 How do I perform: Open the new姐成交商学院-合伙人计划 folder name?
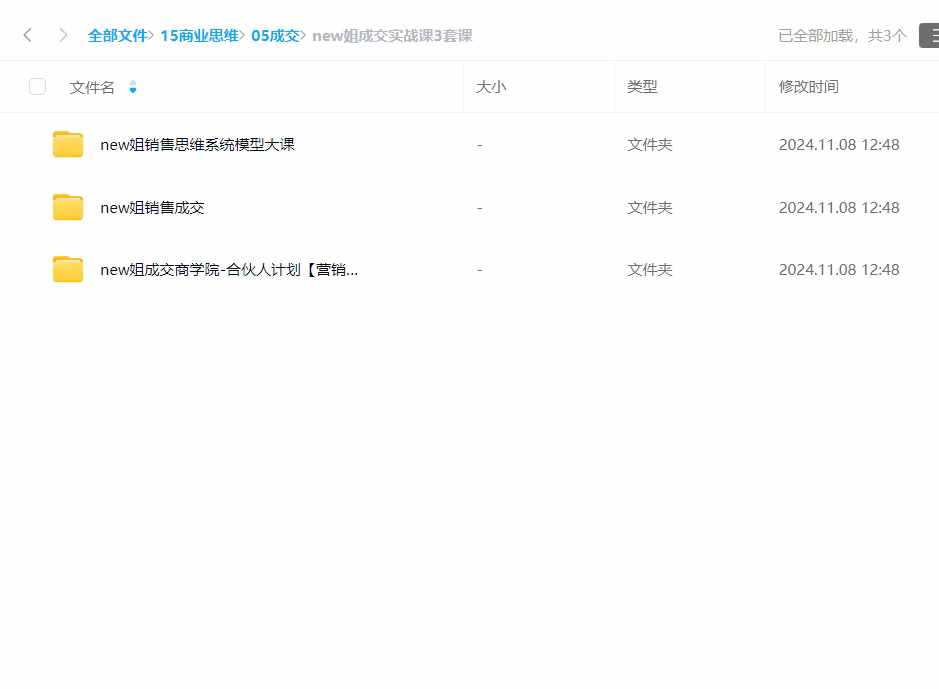point(229,270)
